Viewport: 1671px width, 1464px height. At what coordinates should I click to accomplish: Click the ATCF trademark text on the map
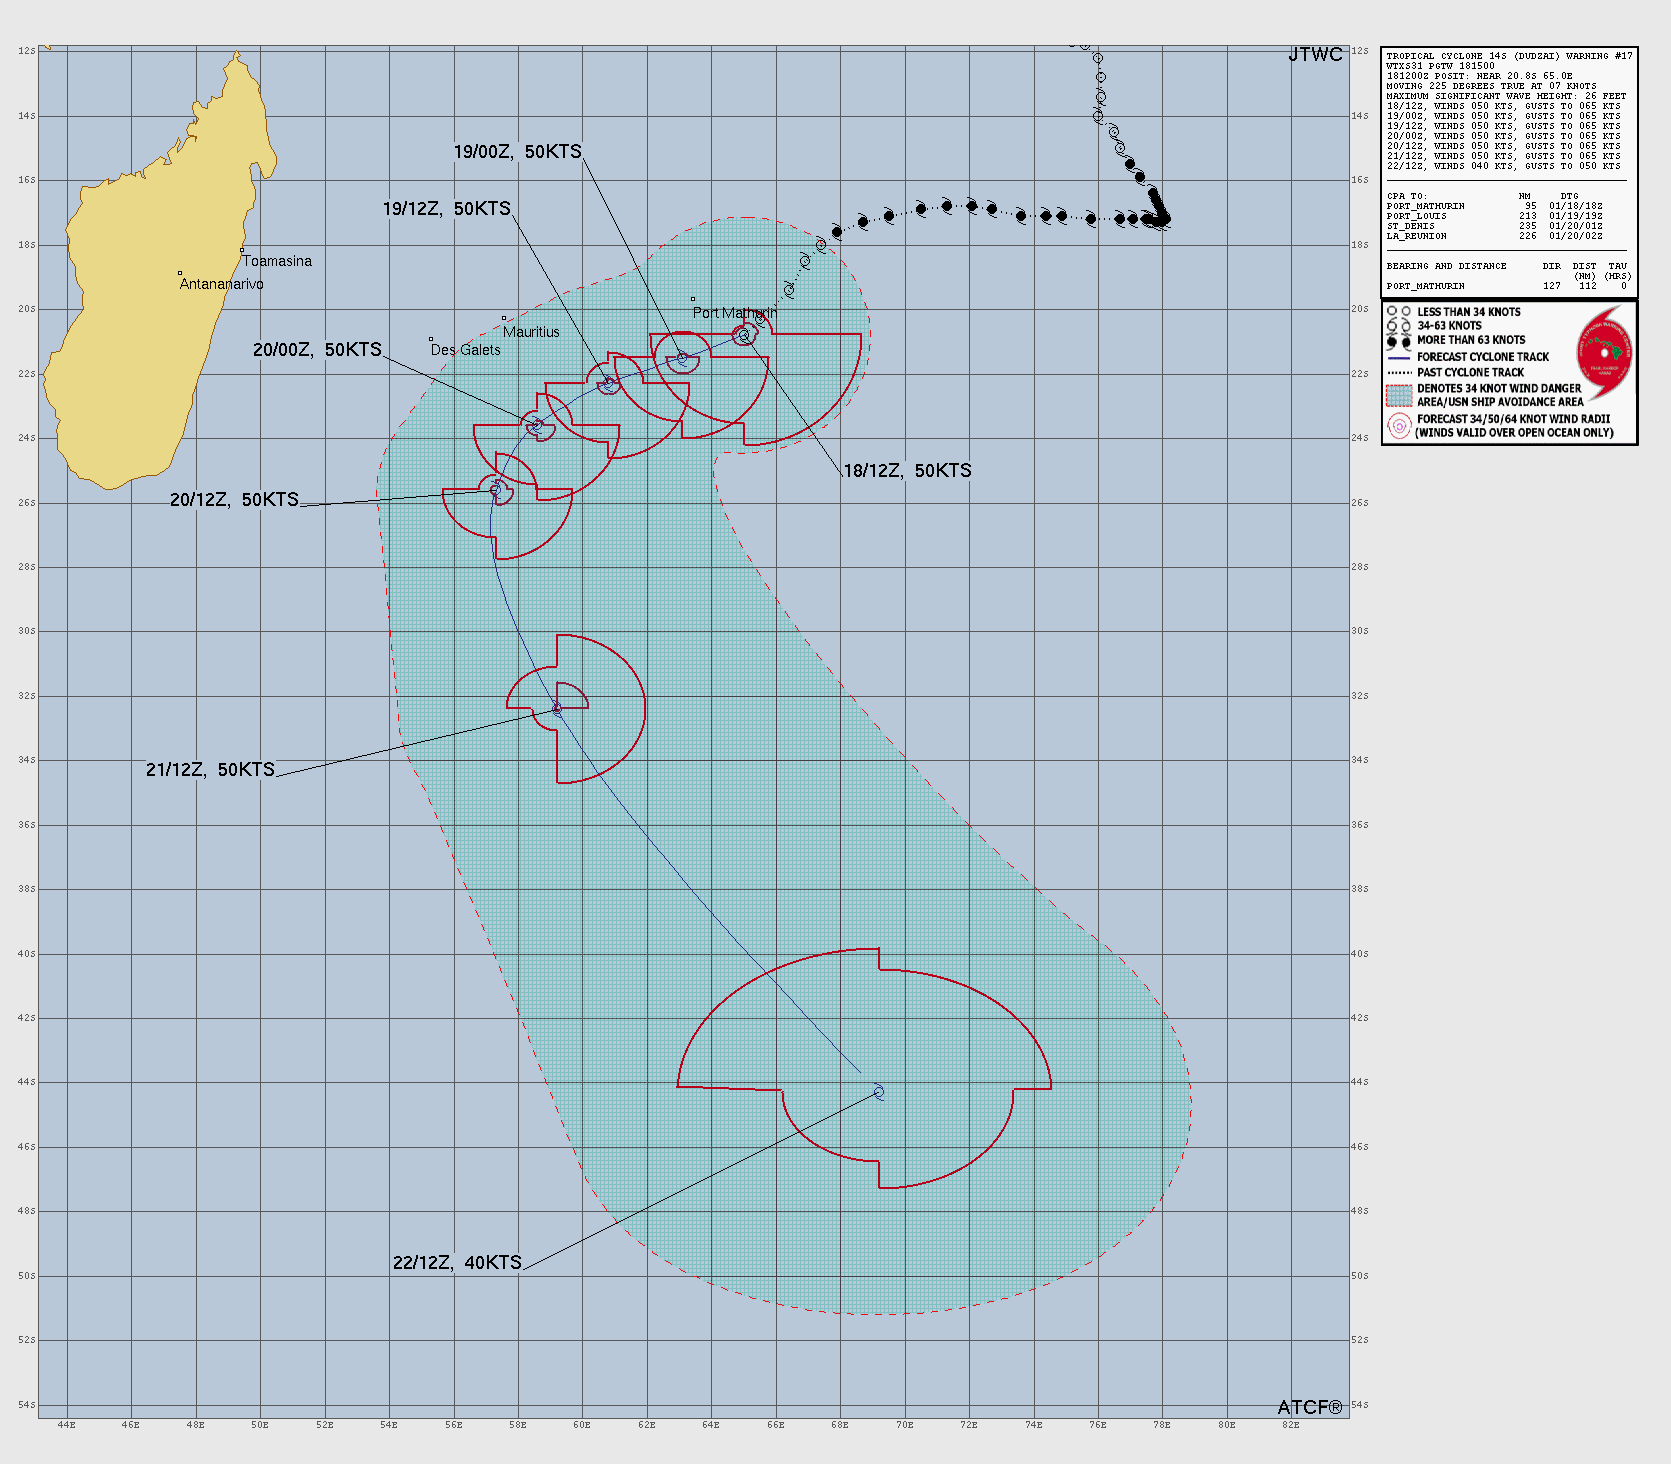1310,1407
